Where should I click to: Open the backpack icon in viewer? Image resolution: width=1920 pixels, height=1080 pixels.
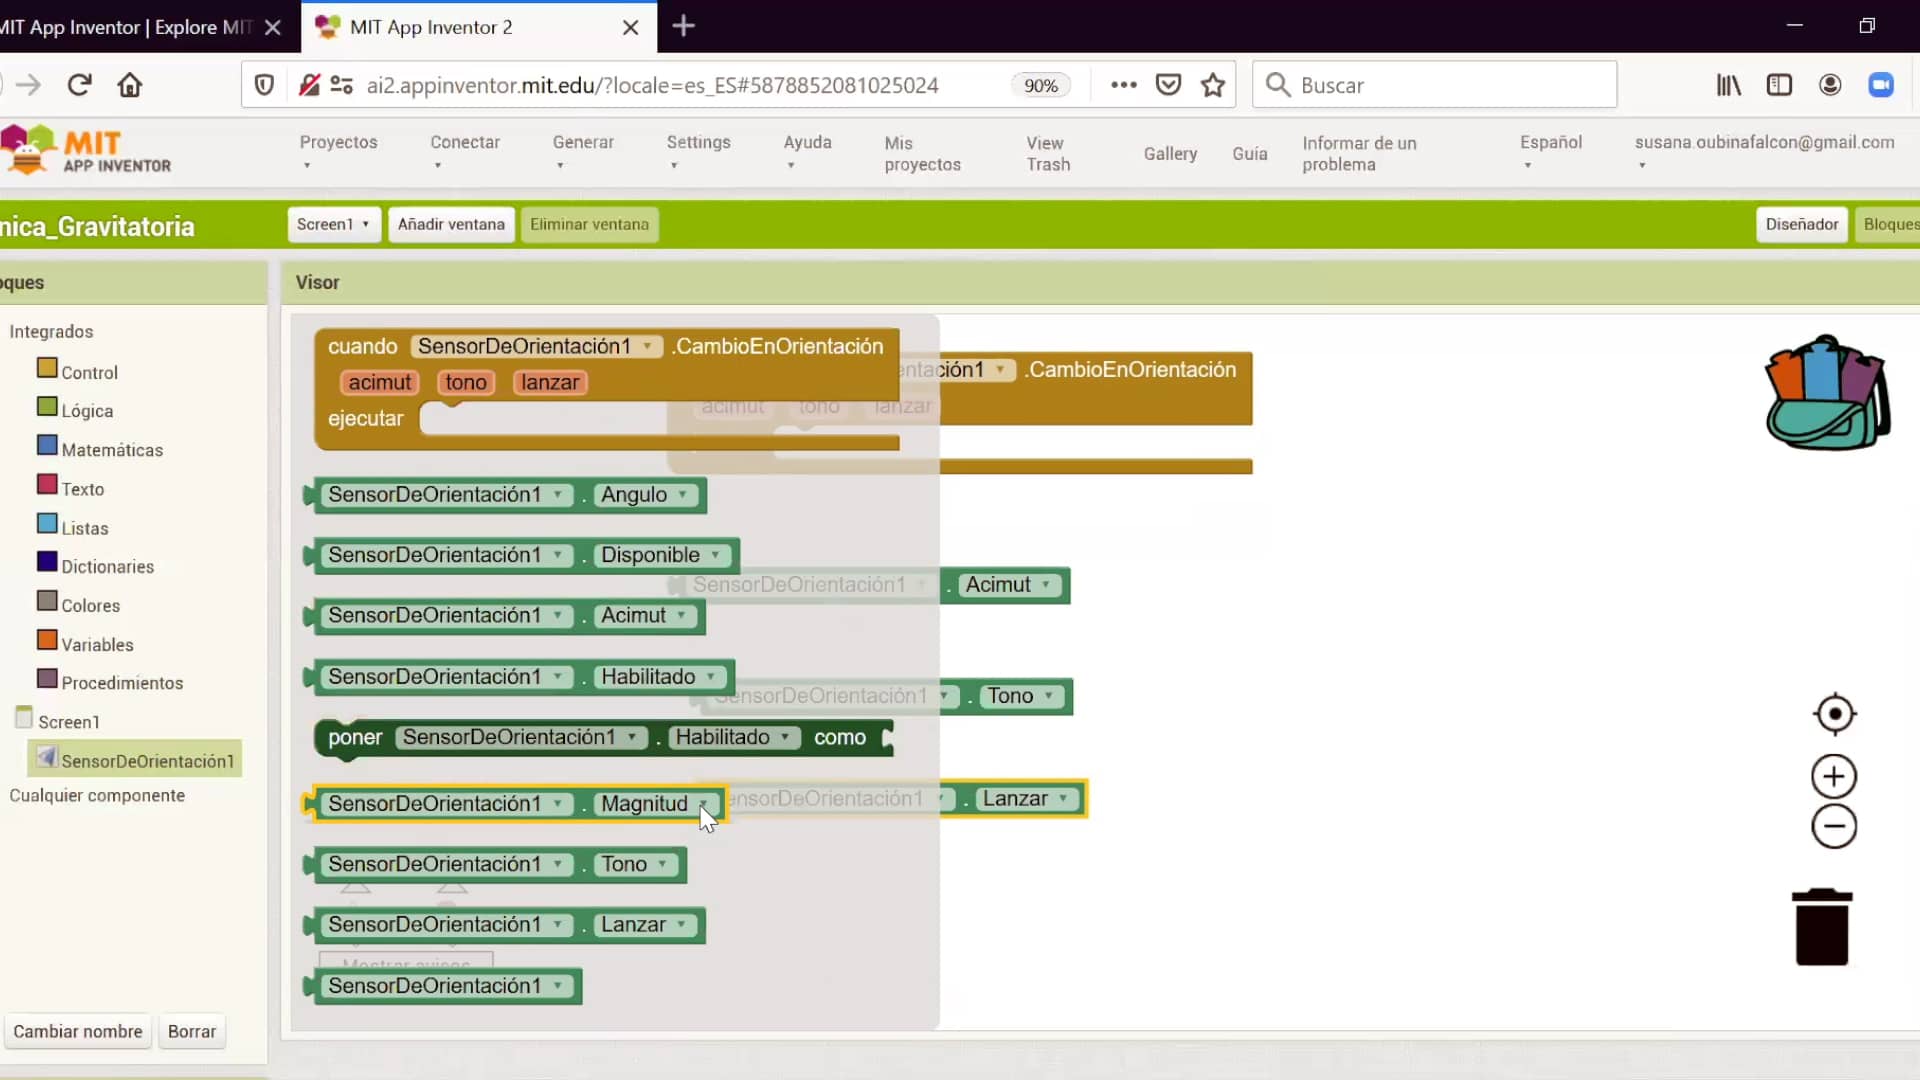point(1826,394)
